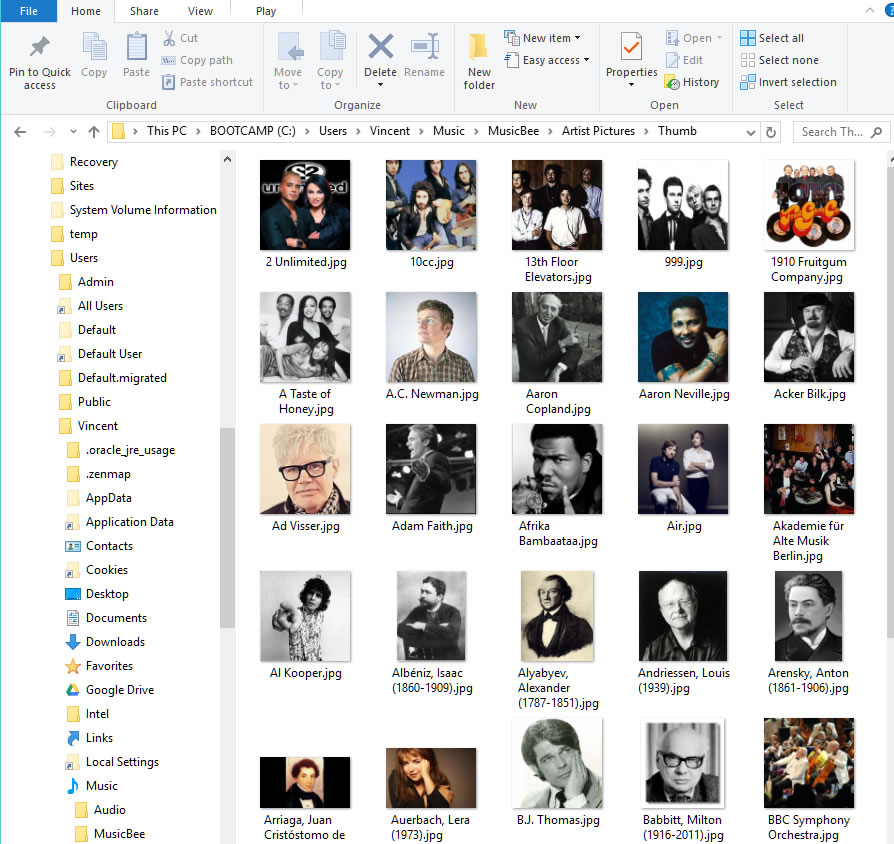Click the History icon in Open group

point(672,83)
